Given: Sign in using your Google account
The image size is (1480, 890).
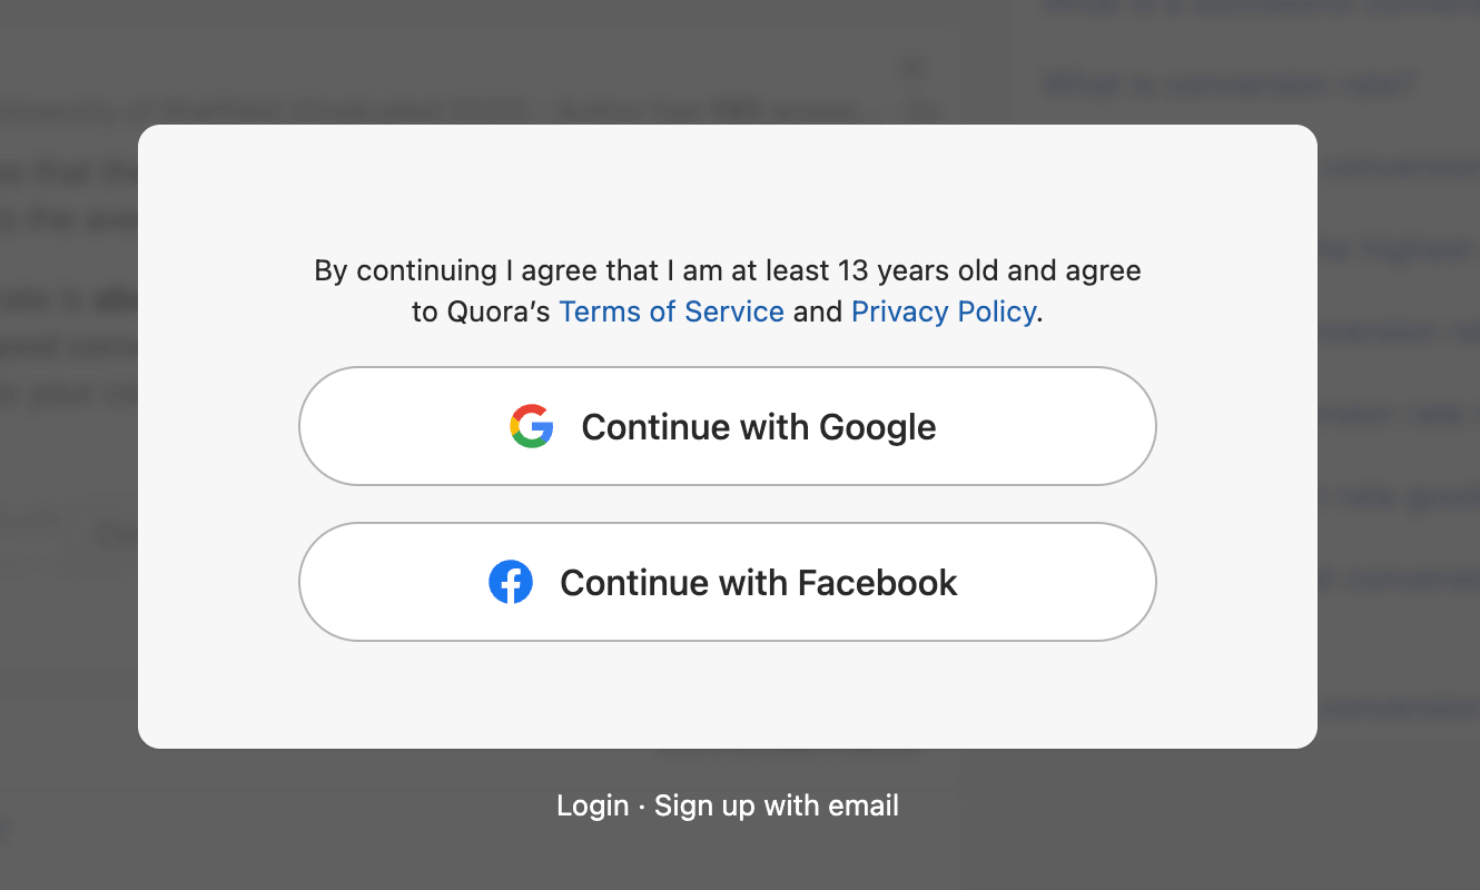Looking at the screenshot, I should (x=728, y=426).
